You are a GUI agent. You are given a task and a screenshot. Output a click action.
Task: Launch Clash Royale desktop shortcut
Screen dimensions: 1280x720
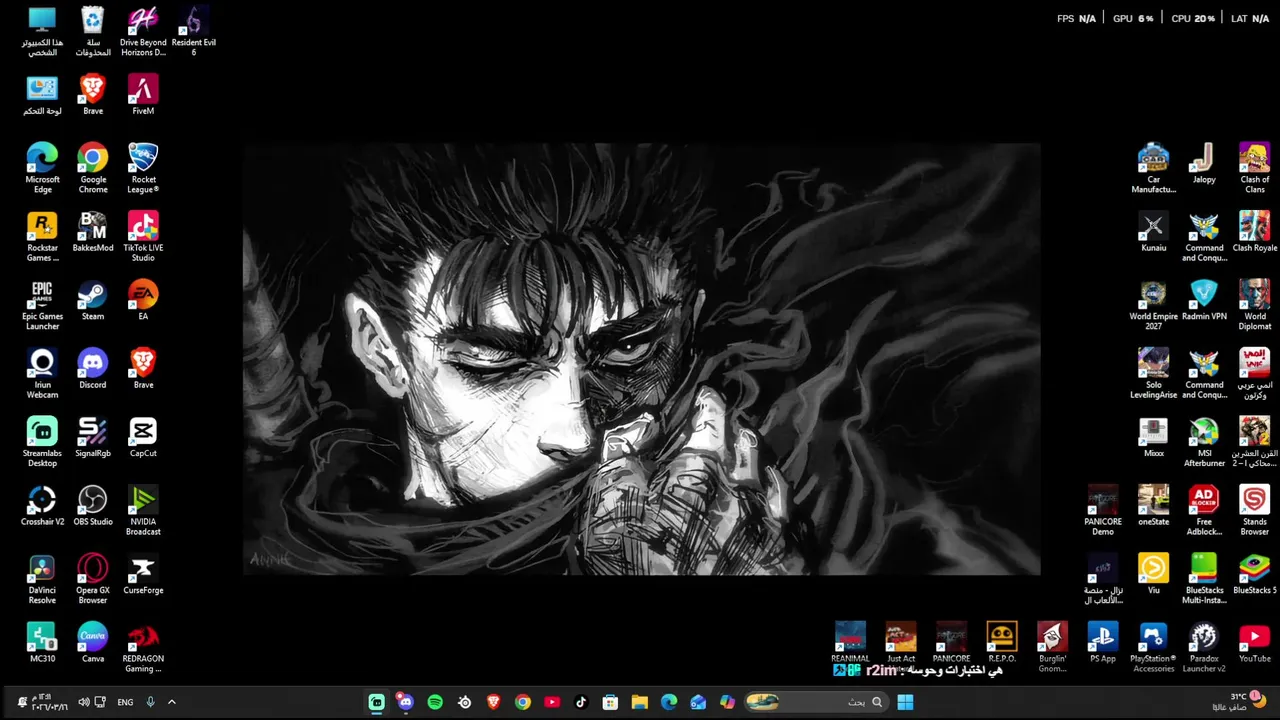pos(1255,232)
